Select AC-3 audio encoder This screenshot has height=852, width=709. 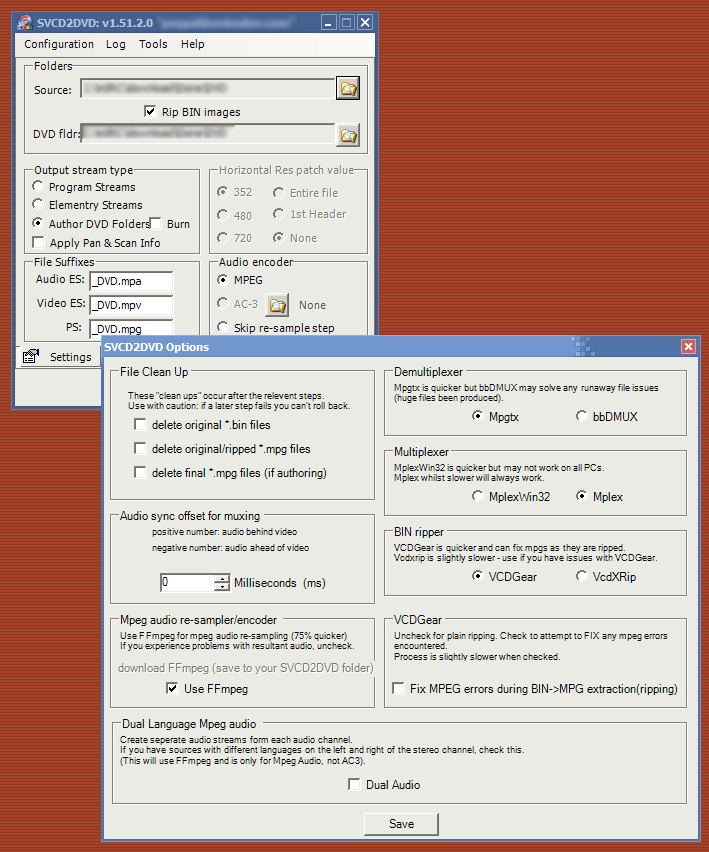coord(222,303)
